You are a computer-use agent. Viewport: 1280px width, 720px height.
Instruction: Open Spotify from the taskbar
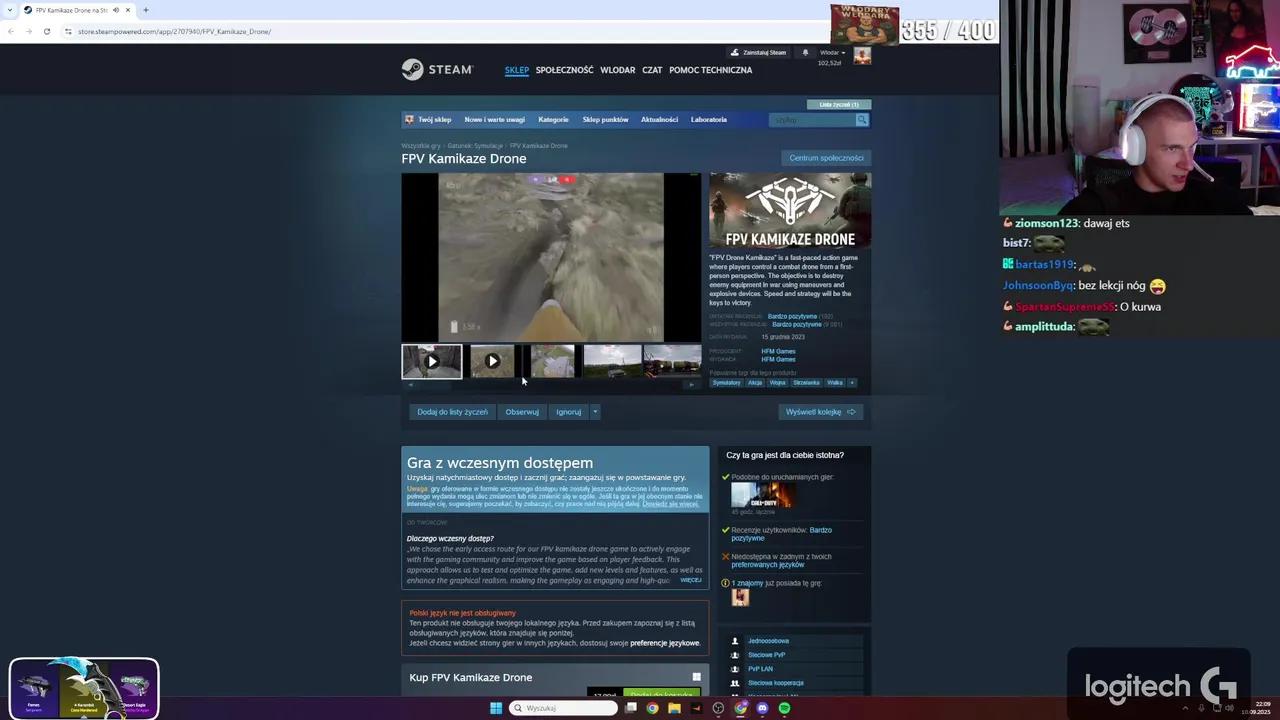point(784,708)
